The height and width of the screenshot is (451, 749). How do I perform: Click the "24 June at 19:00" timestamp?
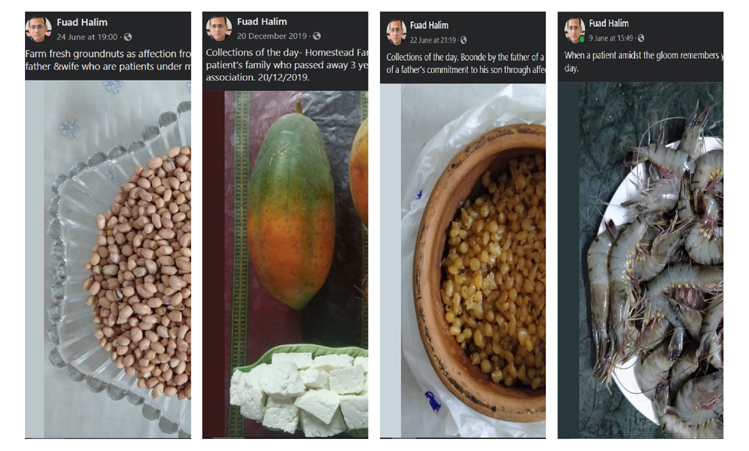pyautogui.click(x=87, y=37)
